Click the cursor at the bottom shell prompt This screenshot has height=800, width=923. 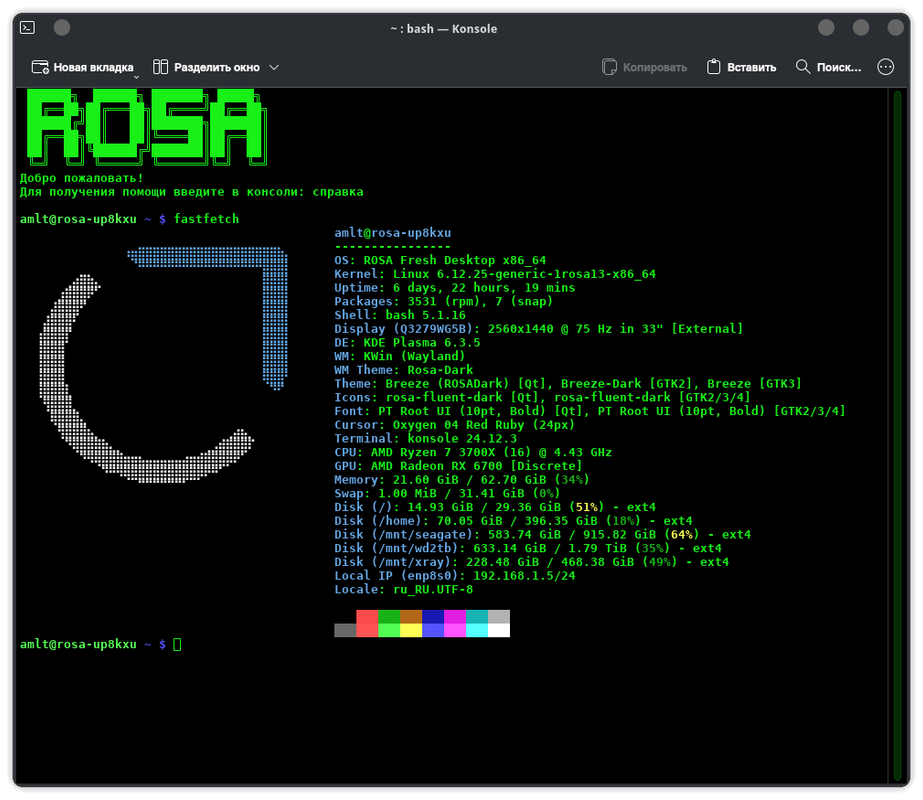(x=177, y=644)
